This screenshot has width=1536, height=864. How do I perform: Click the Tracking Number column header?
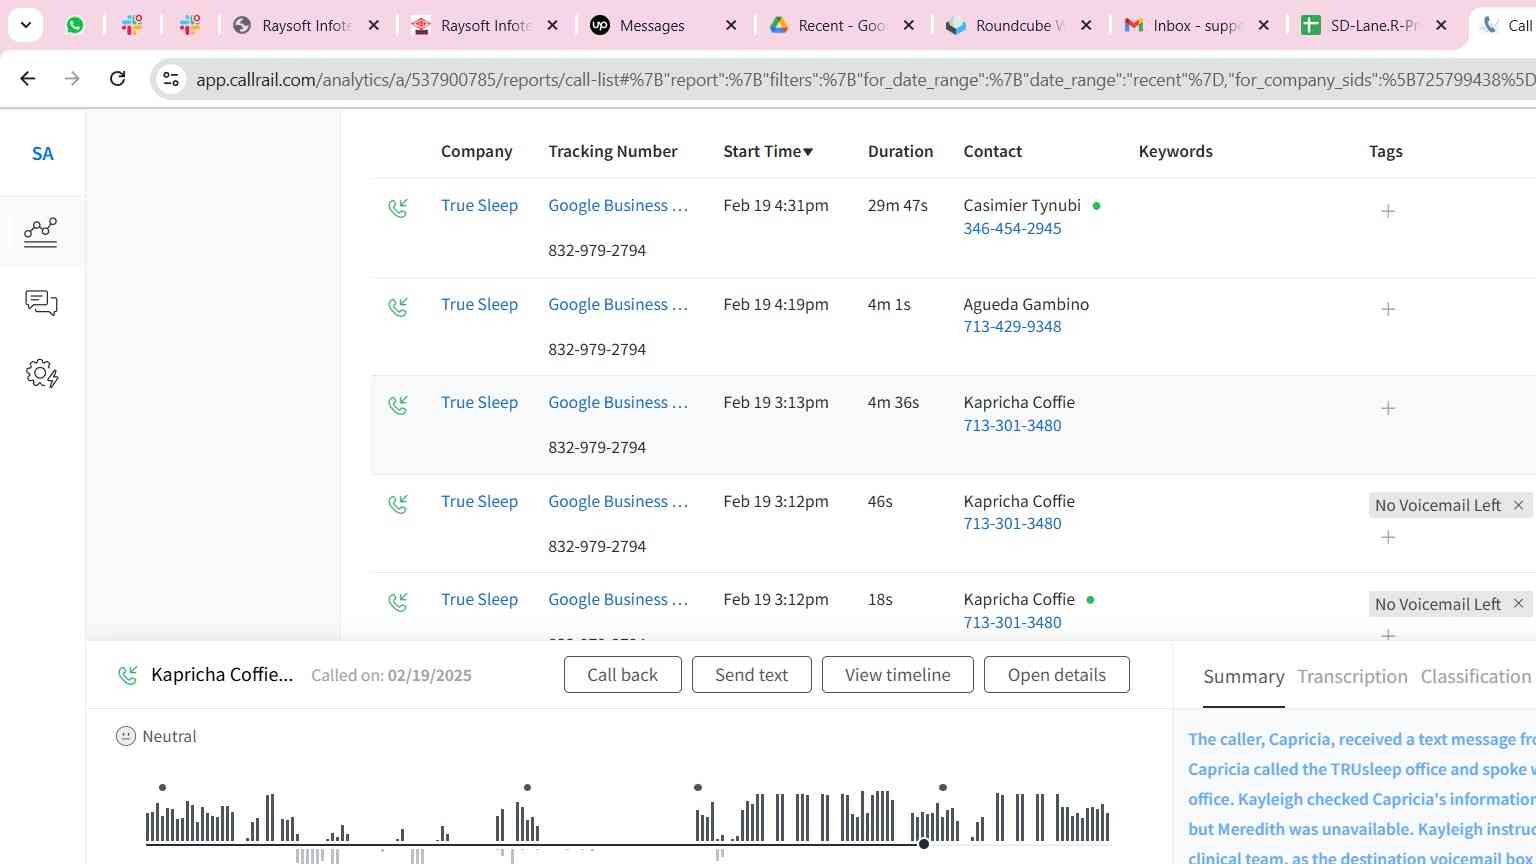[x=612, y=151]
